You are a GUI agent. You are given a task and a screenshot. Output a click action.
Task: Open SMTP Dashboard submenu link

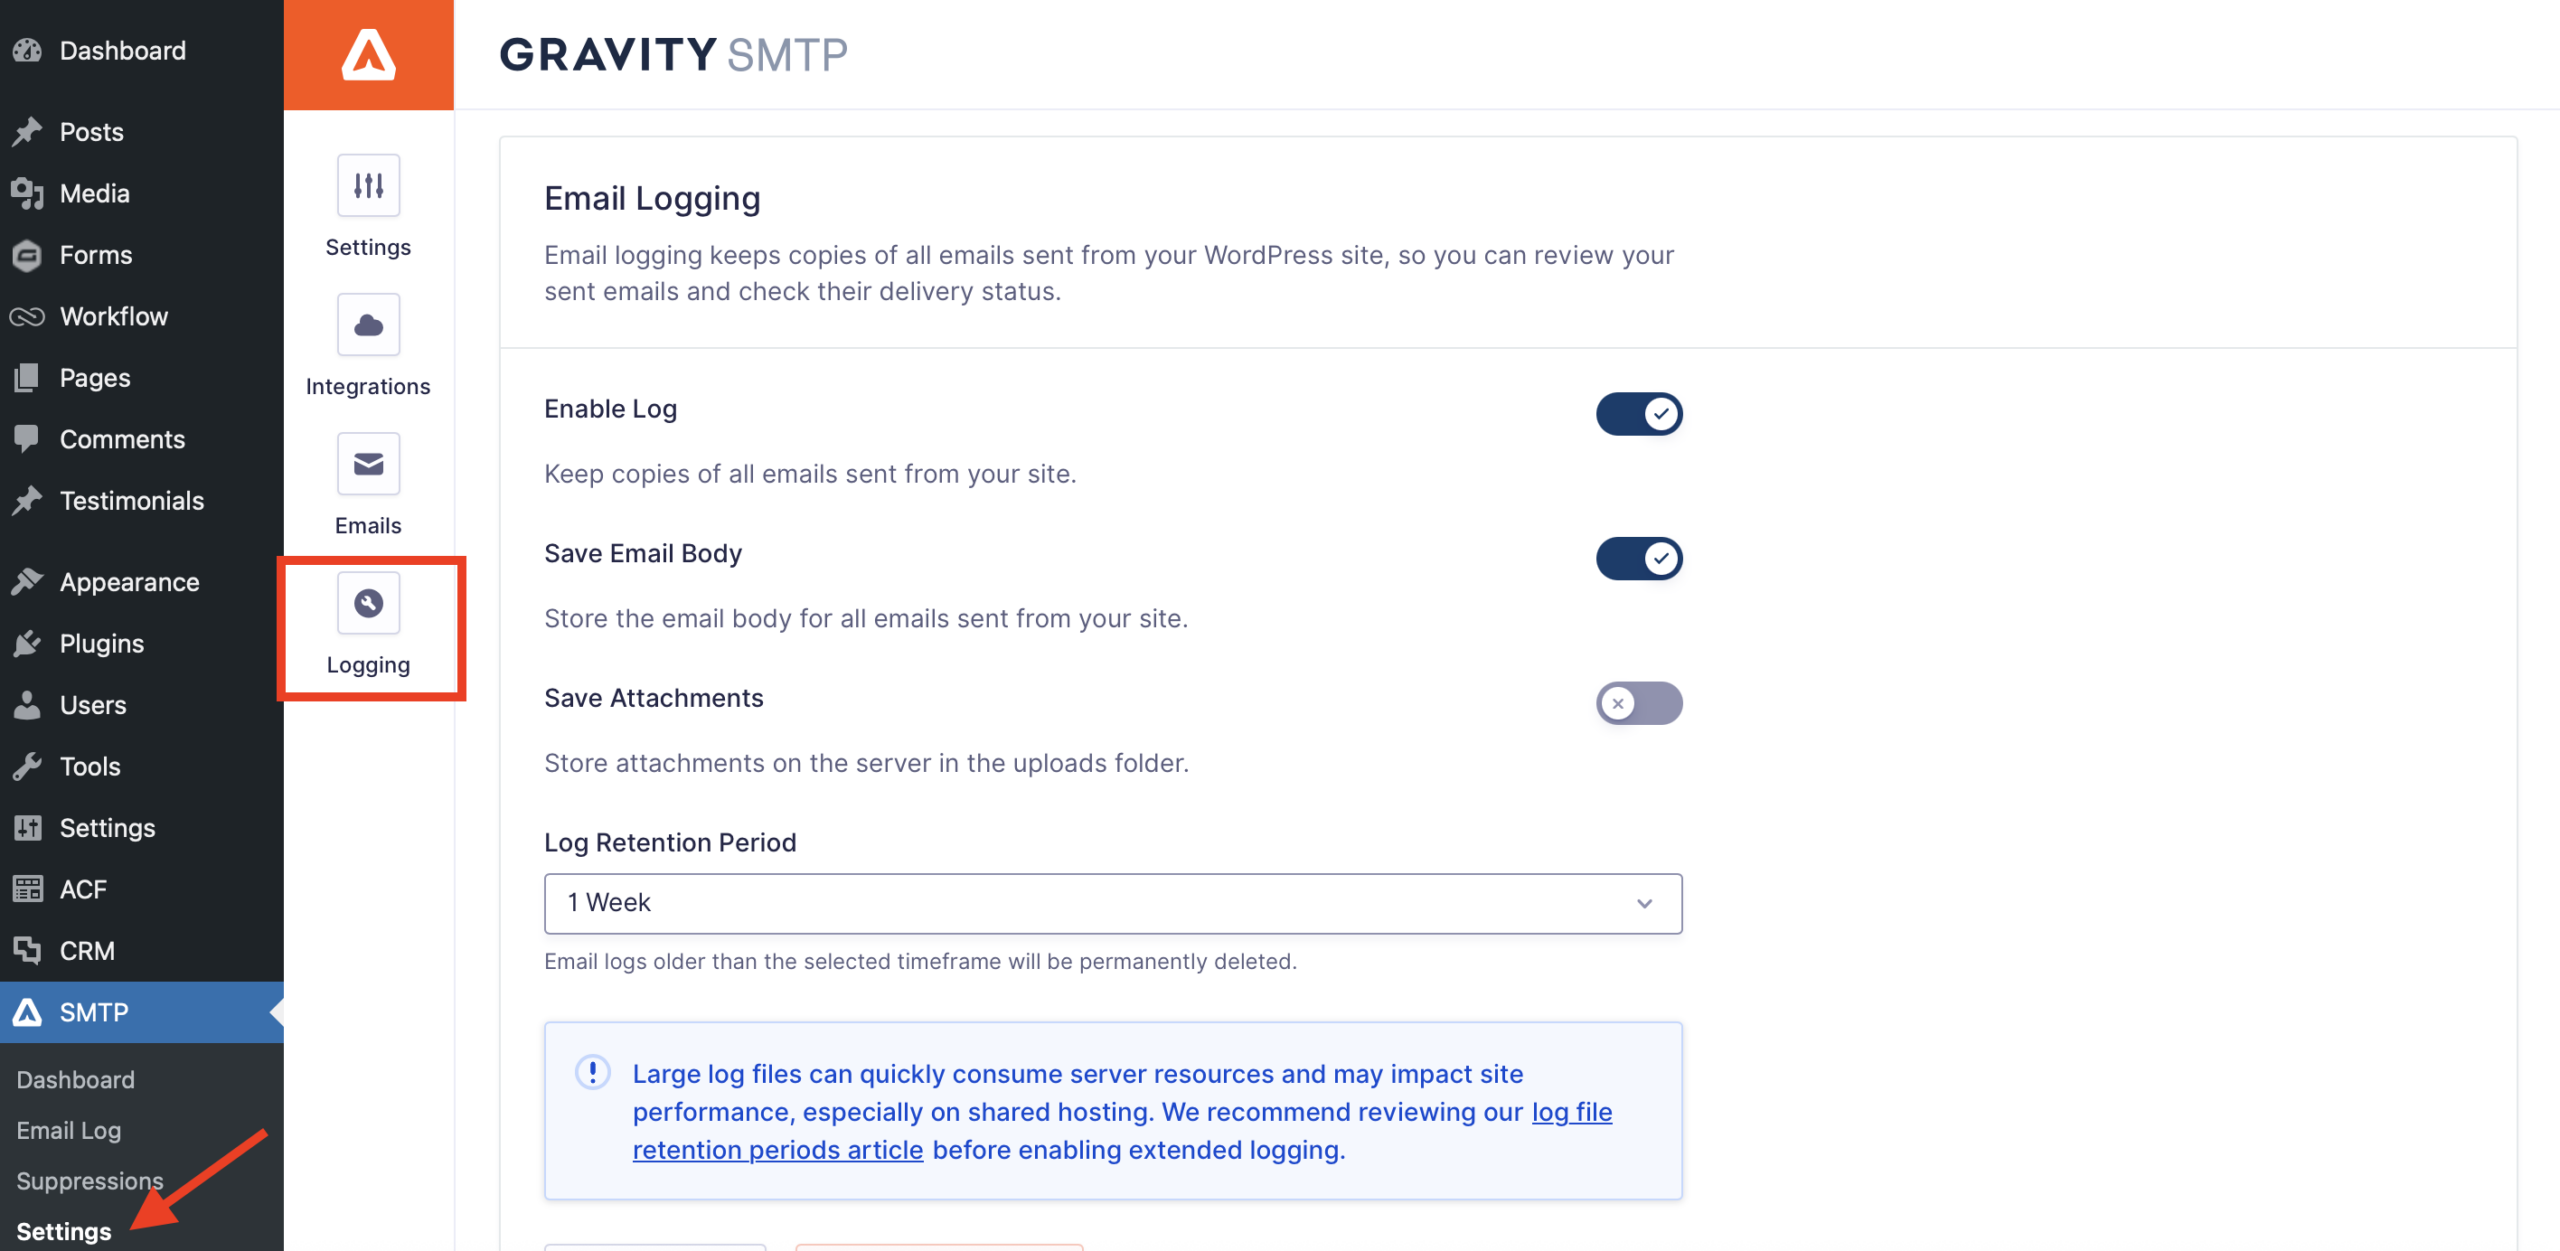[x=76, y=1079]
